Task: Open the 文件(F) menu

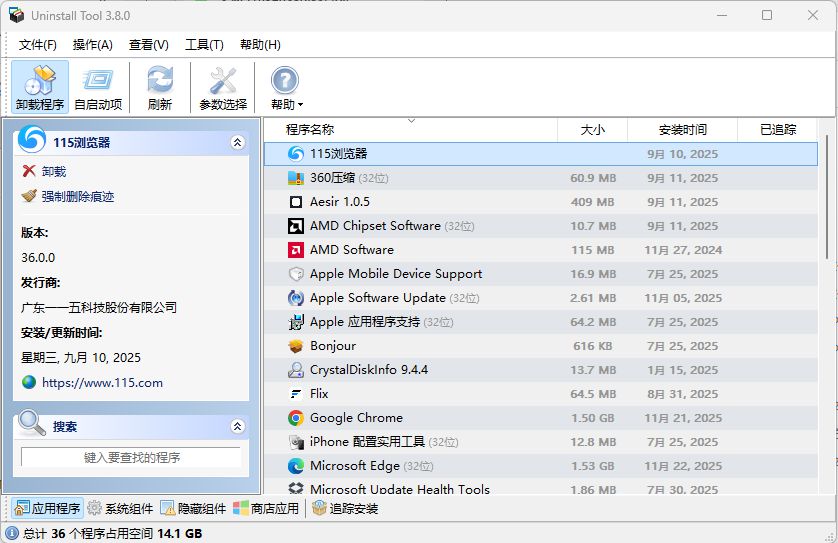Action: pyautogui.click(x=38, y=45)
